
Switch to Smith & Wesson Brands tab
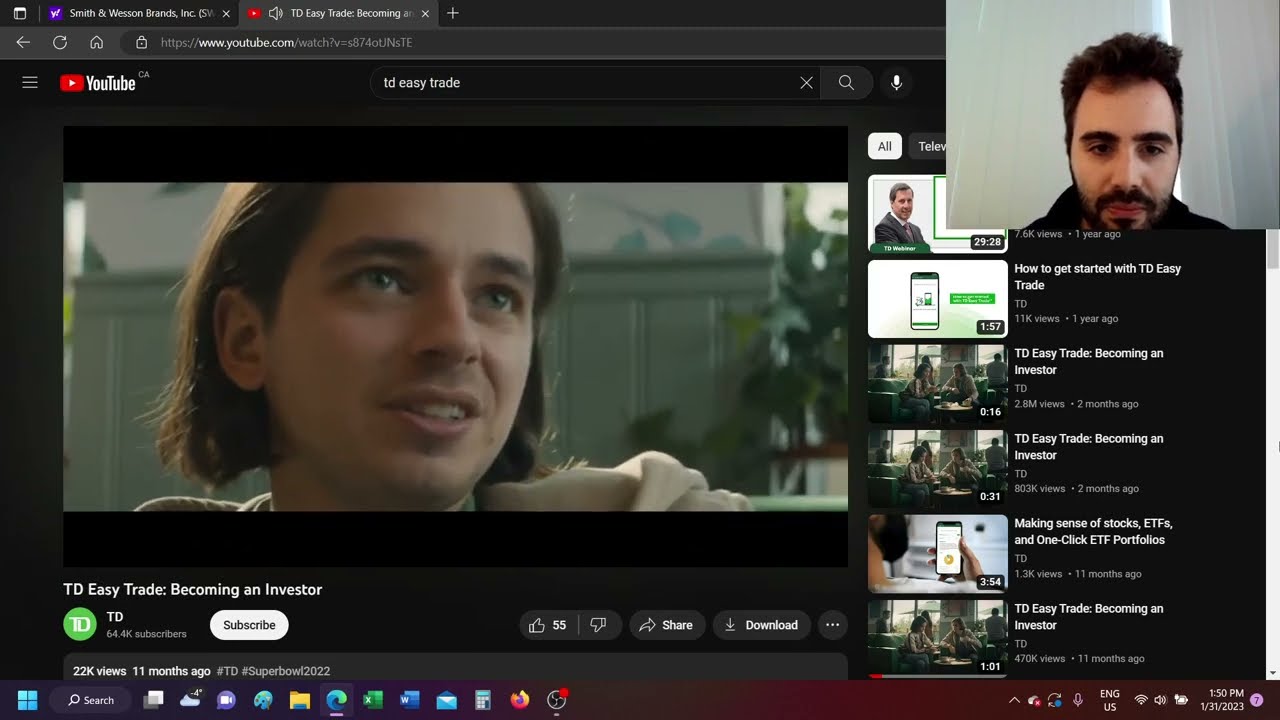coord(141,13)
